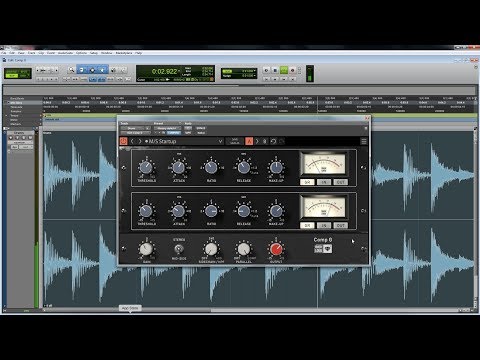The width and height of the screenshot is (480, 360).
Task: Click the link icon left of bottom compressor
Action: (x=124, y=211)
